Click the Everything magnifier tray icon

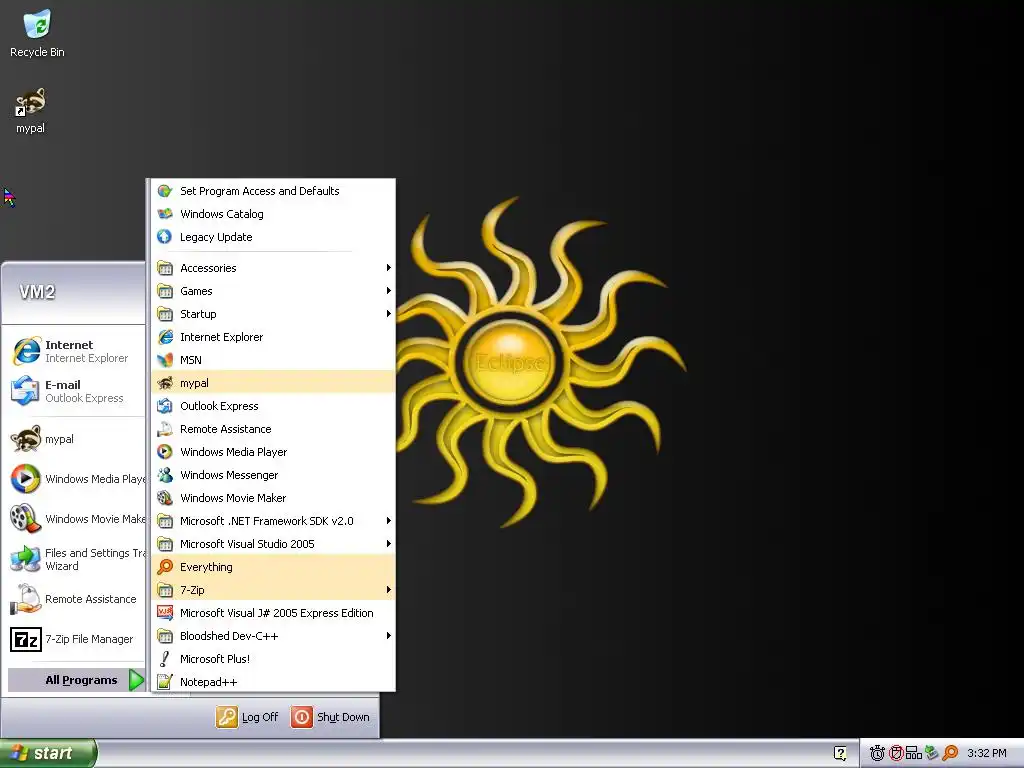pyautogui.click(x=950, y=753)
